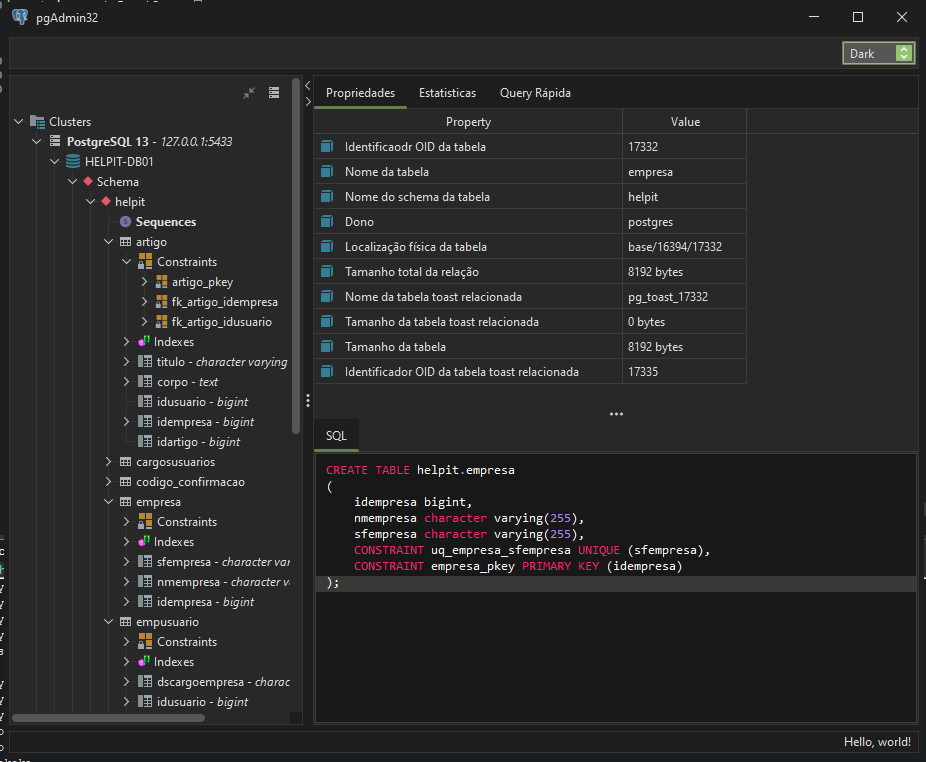
Task: Expand Constraints under the empresa table
Action: (127, 522)
